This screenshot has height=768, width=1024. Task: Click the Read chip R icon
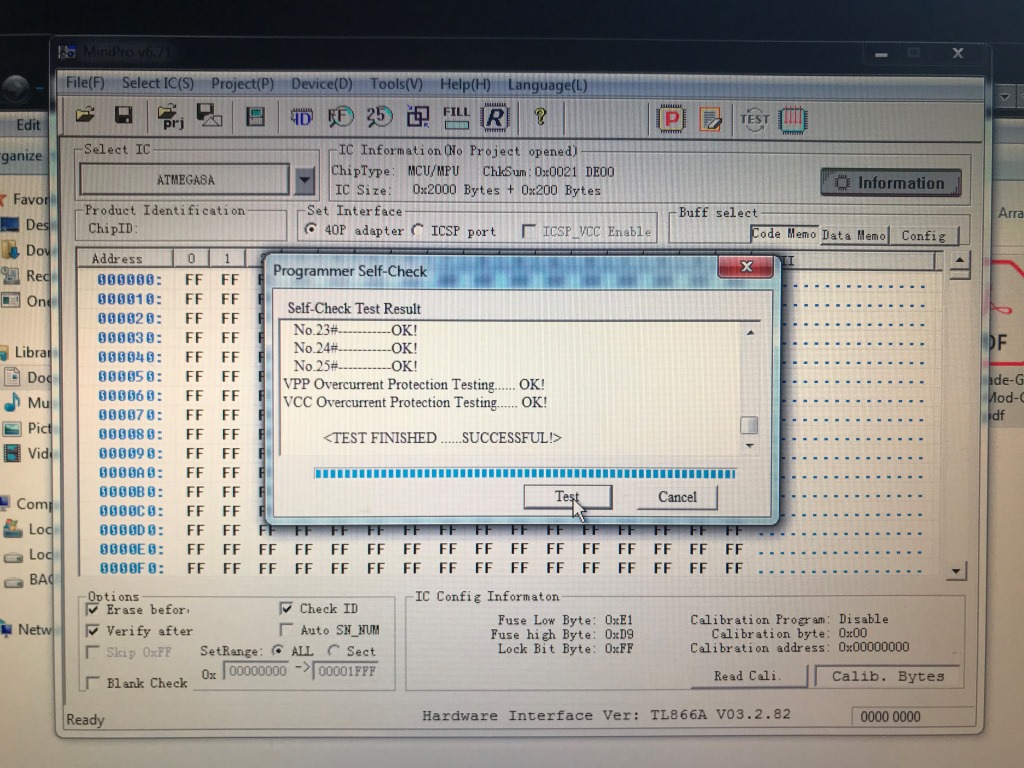coord(494,118)
